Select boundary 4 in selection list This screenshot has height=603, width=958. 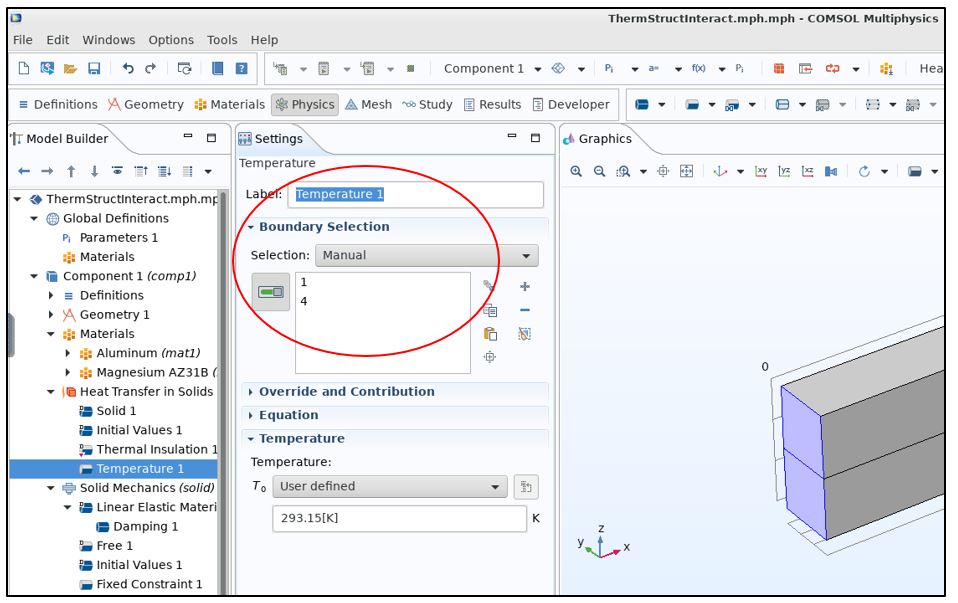[x=304, y=301]
